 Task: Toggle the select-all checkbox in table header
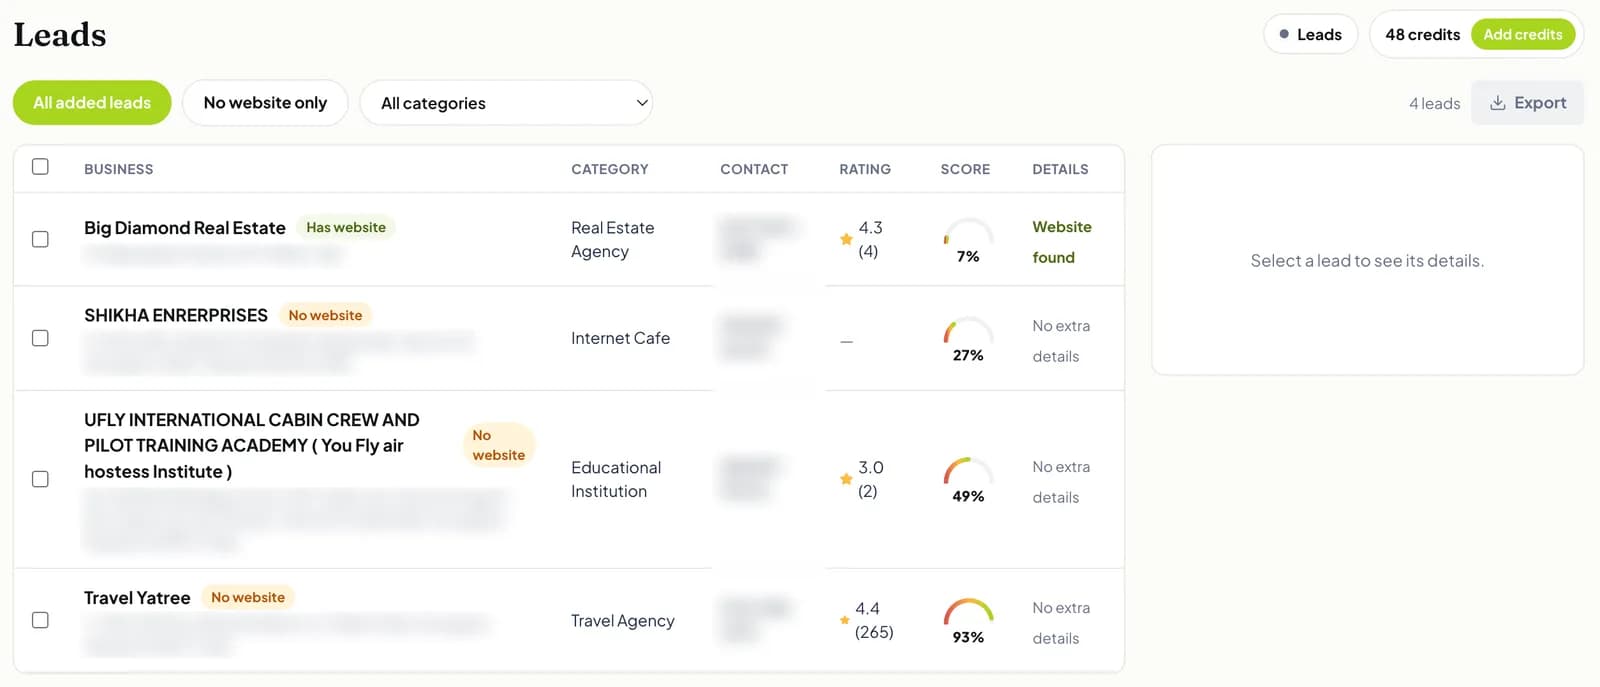coord(40,166)
